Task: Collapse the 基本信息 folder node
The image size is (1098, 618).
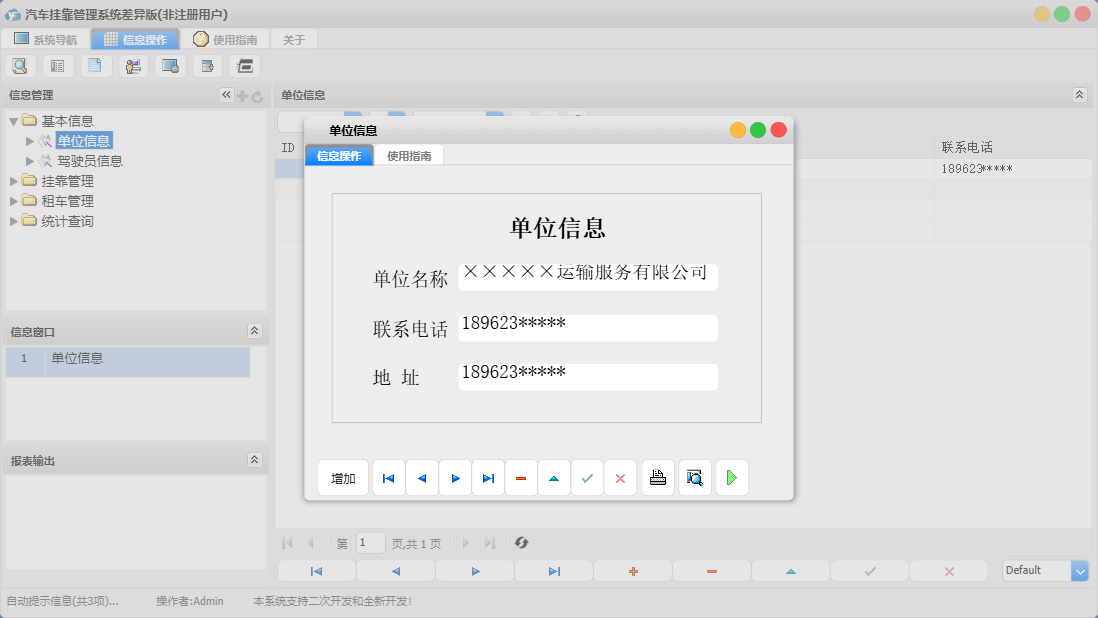Action: [13, 120]
